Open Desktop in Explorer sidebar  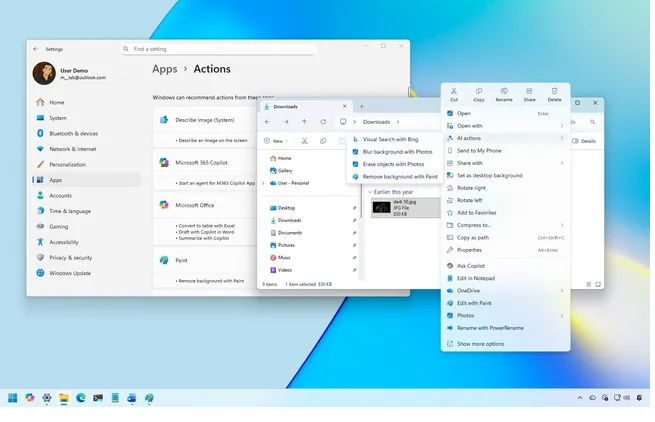[282, 208]
